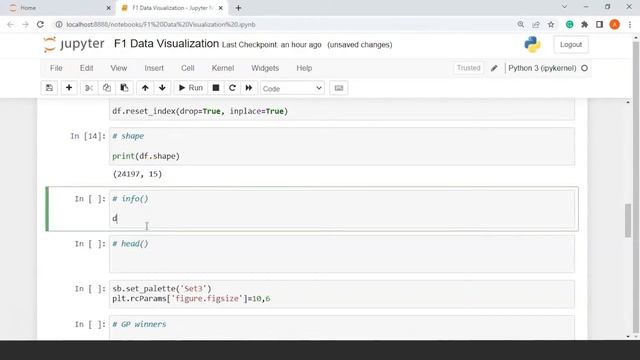This screenshot has height=360, width=640.
Task: Click the browser address bar URL
Action: point(161,24)
